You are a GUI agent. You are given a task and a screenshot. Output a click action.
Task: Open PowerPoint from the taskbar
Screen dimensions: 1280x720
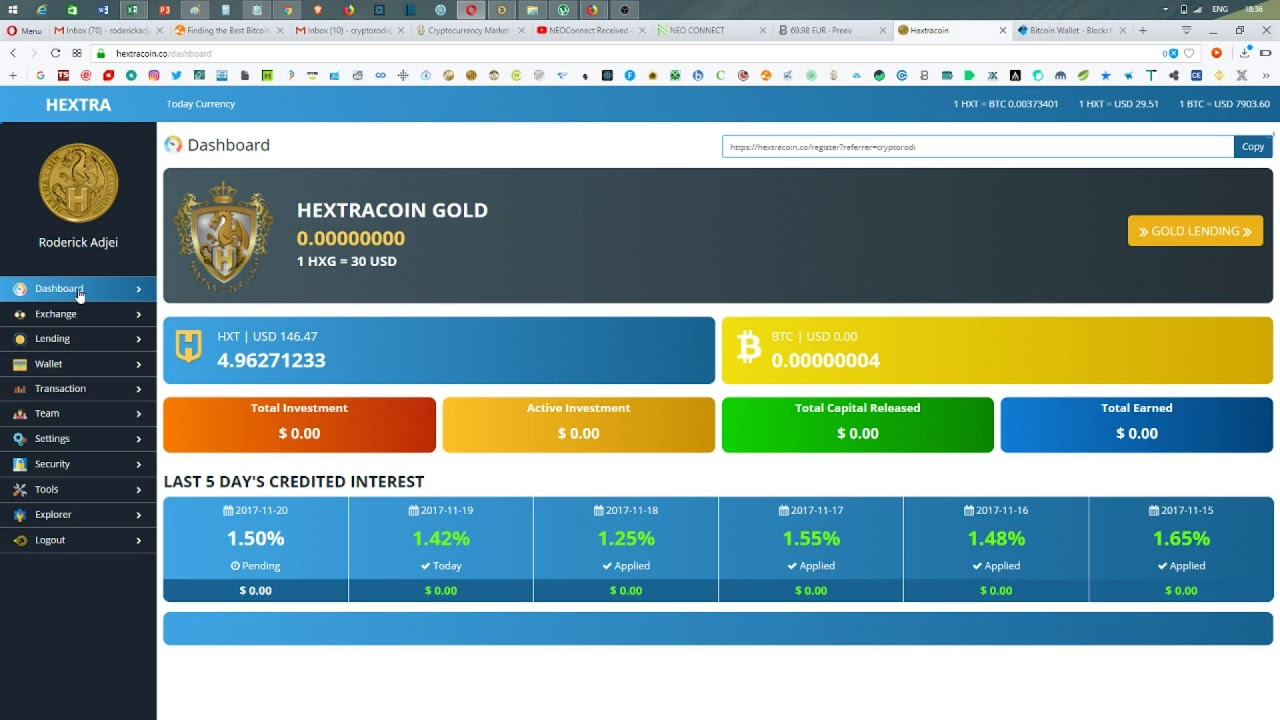[164, 10]
